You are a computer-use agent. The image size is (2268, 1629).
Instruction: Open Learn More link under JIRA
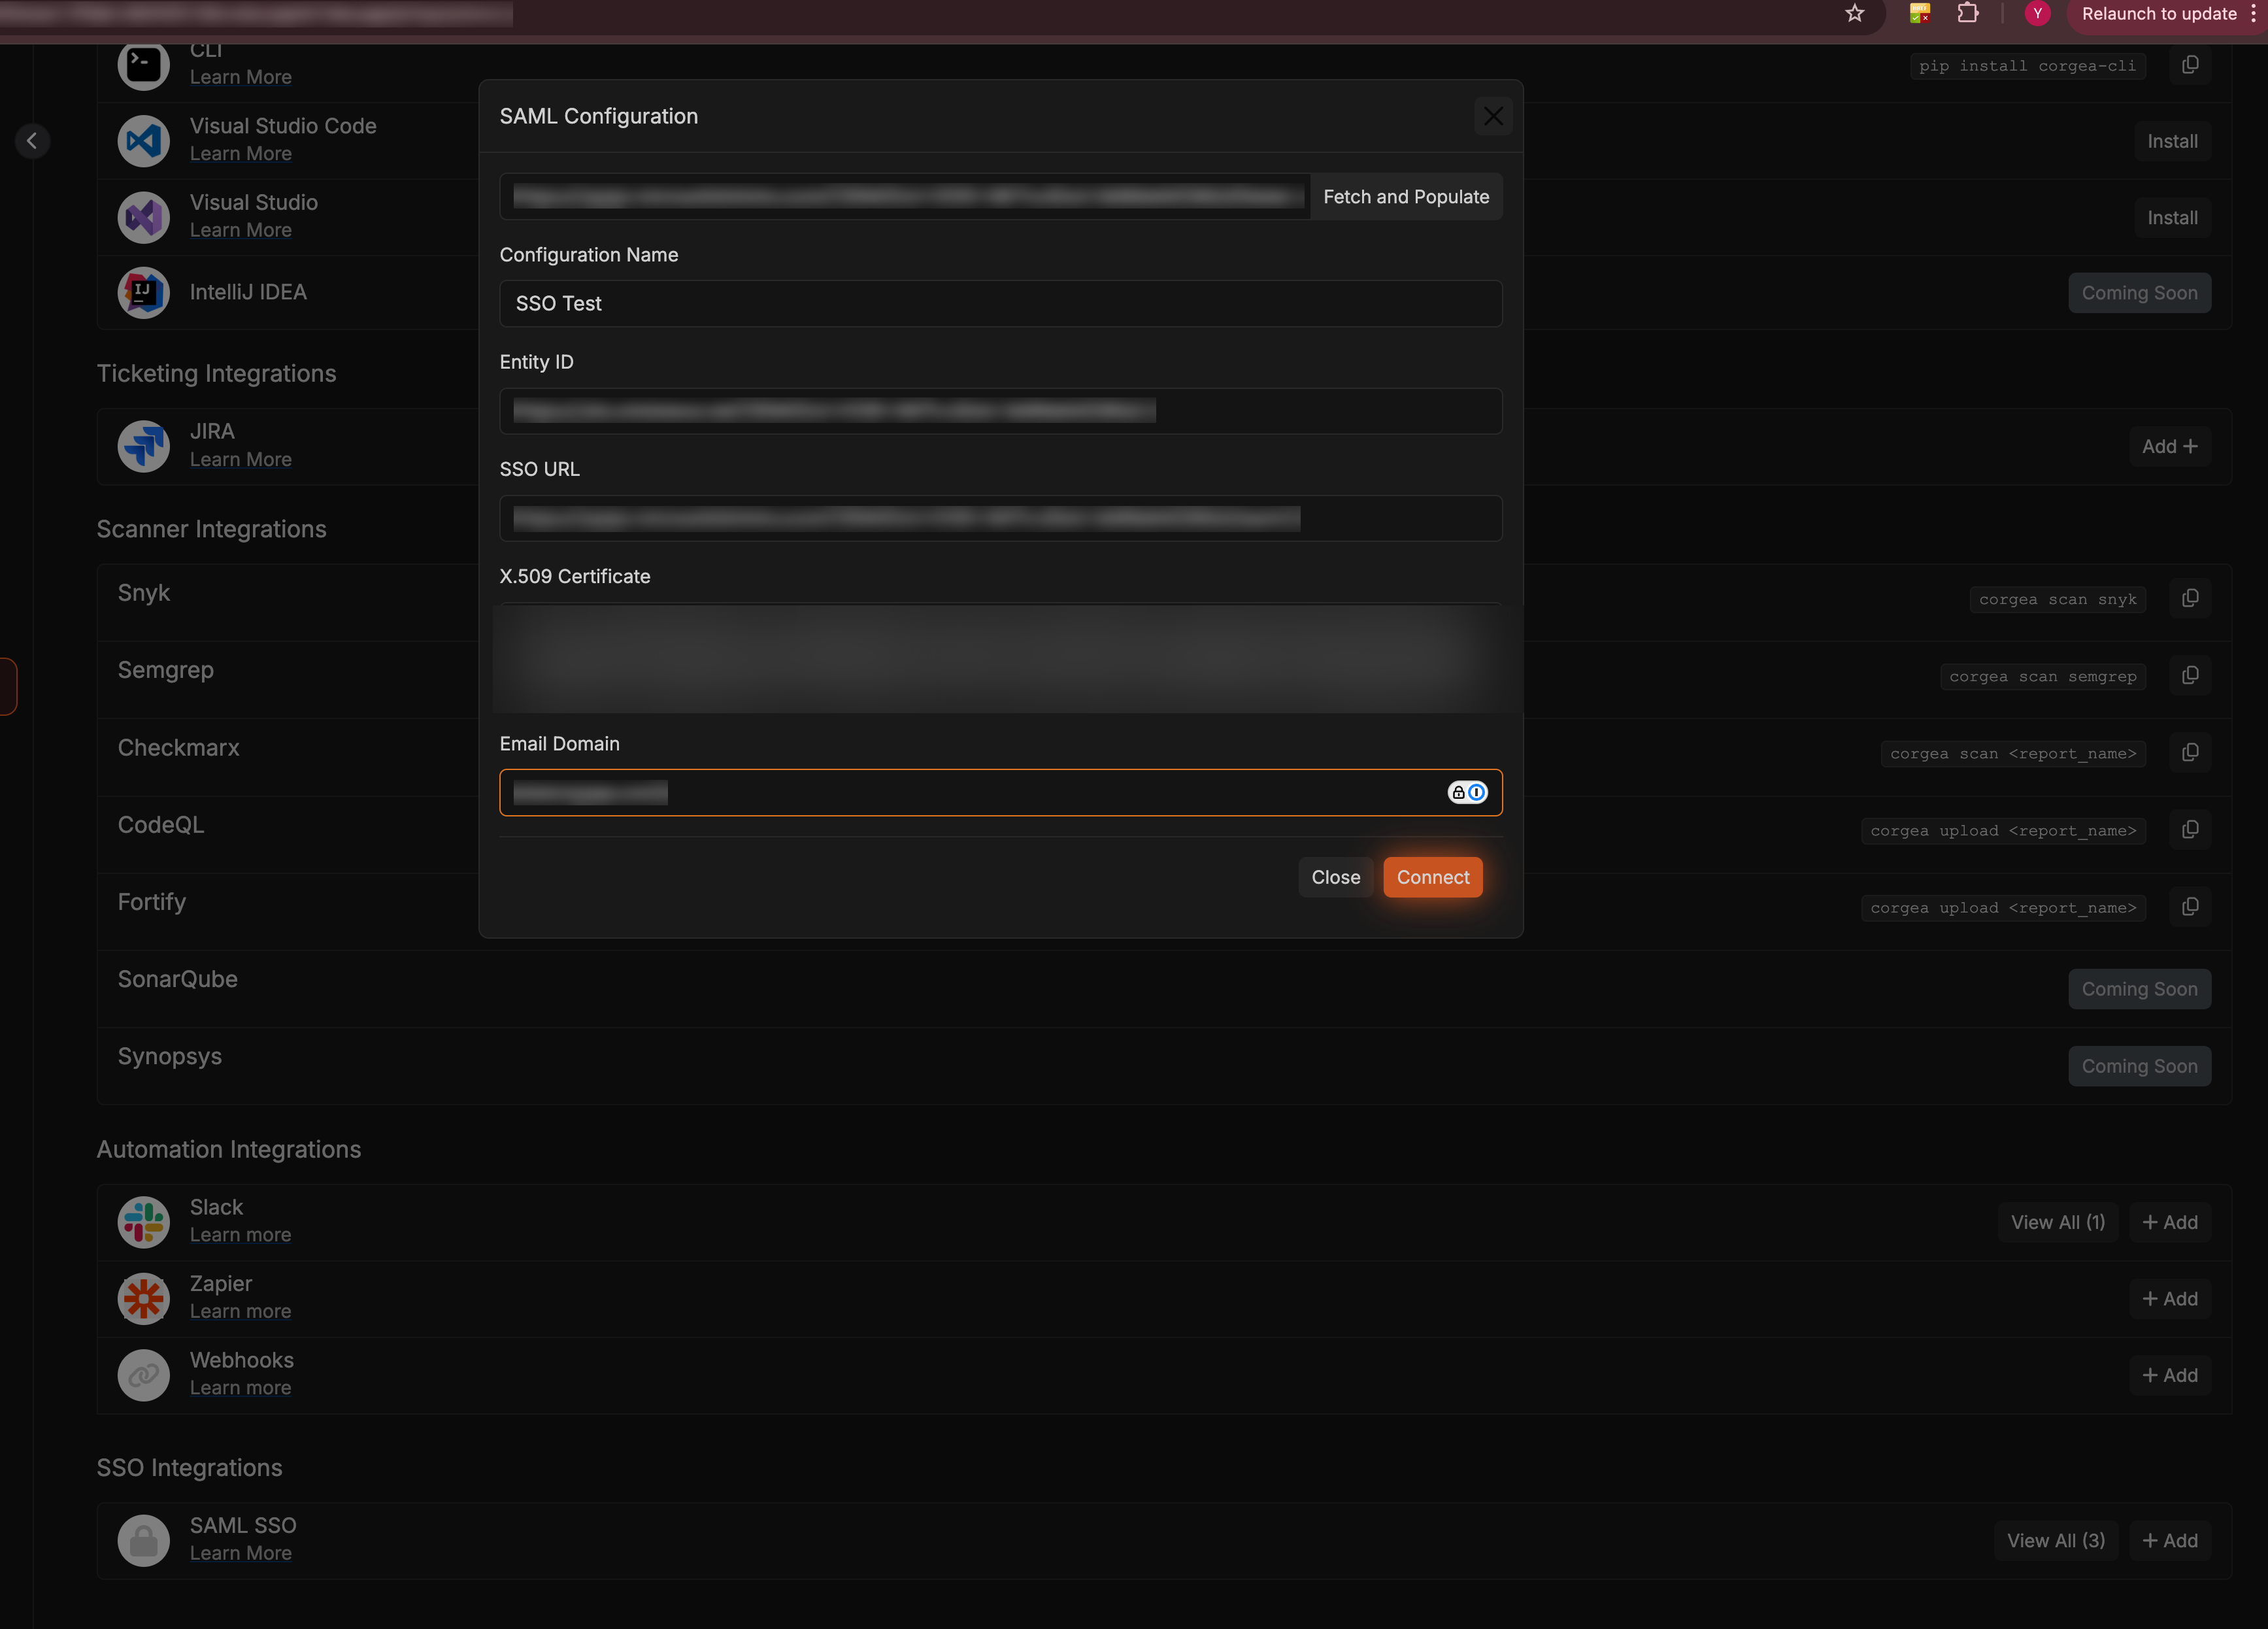click(x=241, y=460)
